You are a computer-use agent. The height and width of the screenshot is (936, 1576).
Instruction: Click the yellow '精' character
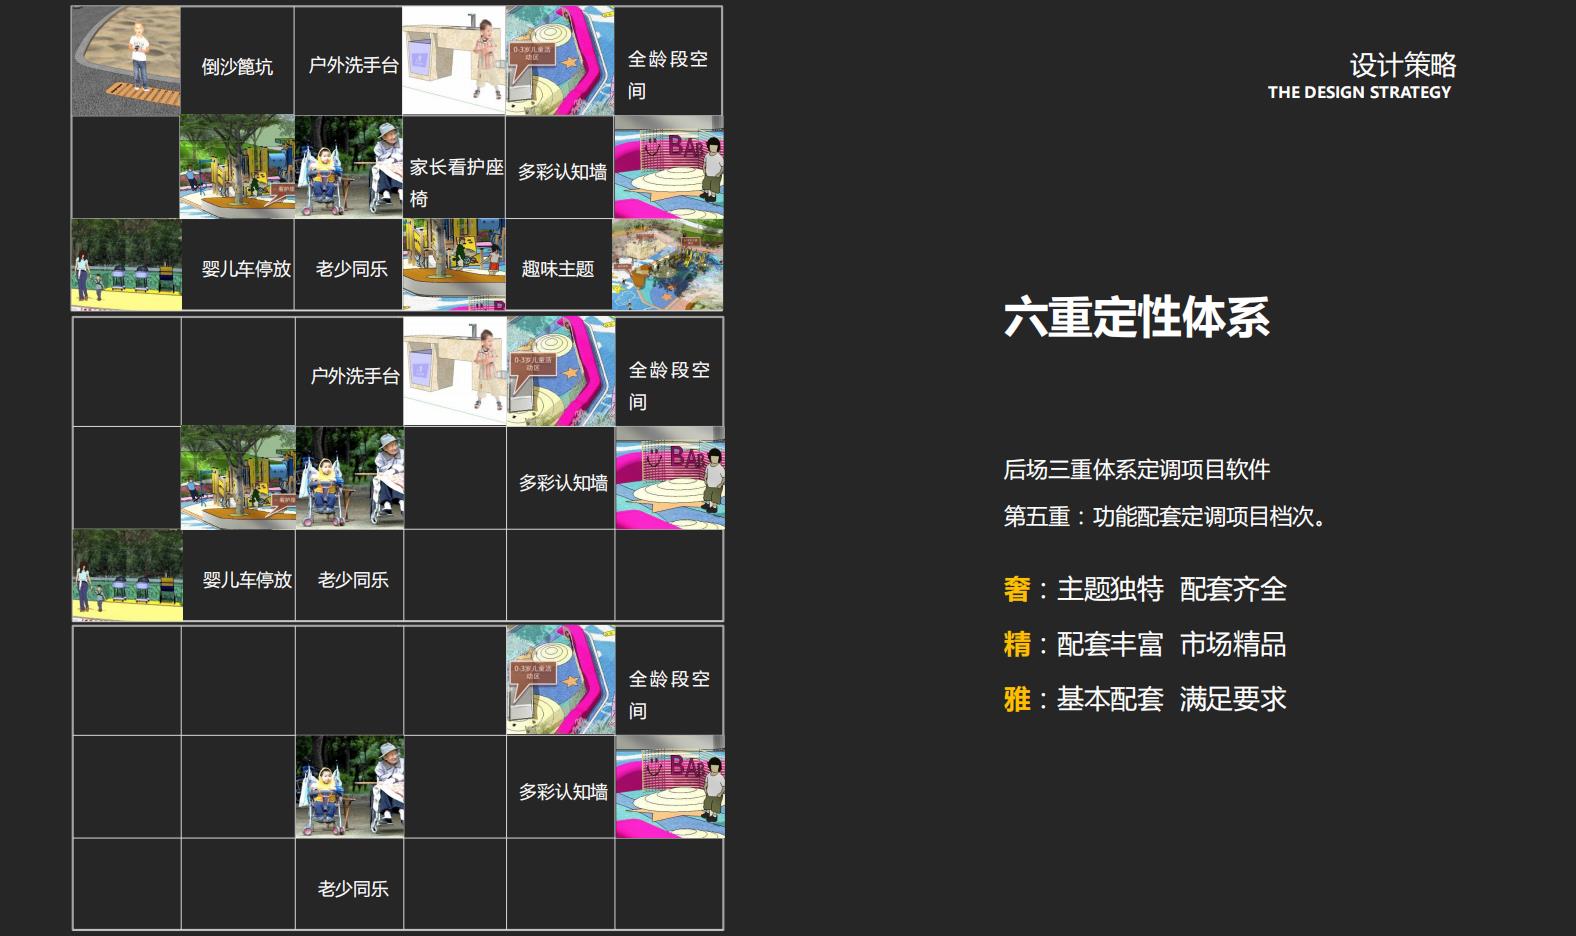(1017, 644)
